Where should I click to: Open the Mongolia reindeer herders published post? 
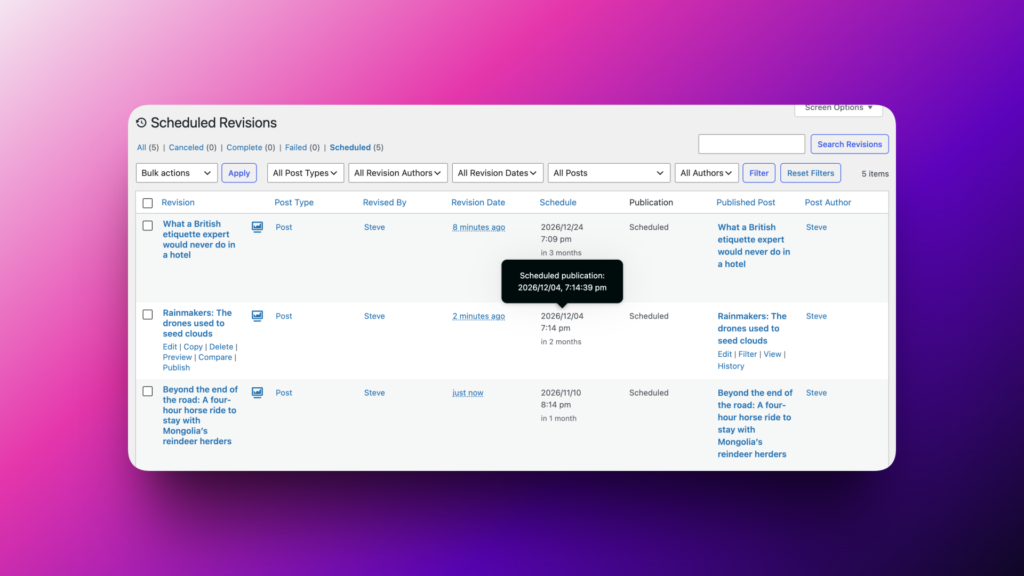[x=755, y=423]
